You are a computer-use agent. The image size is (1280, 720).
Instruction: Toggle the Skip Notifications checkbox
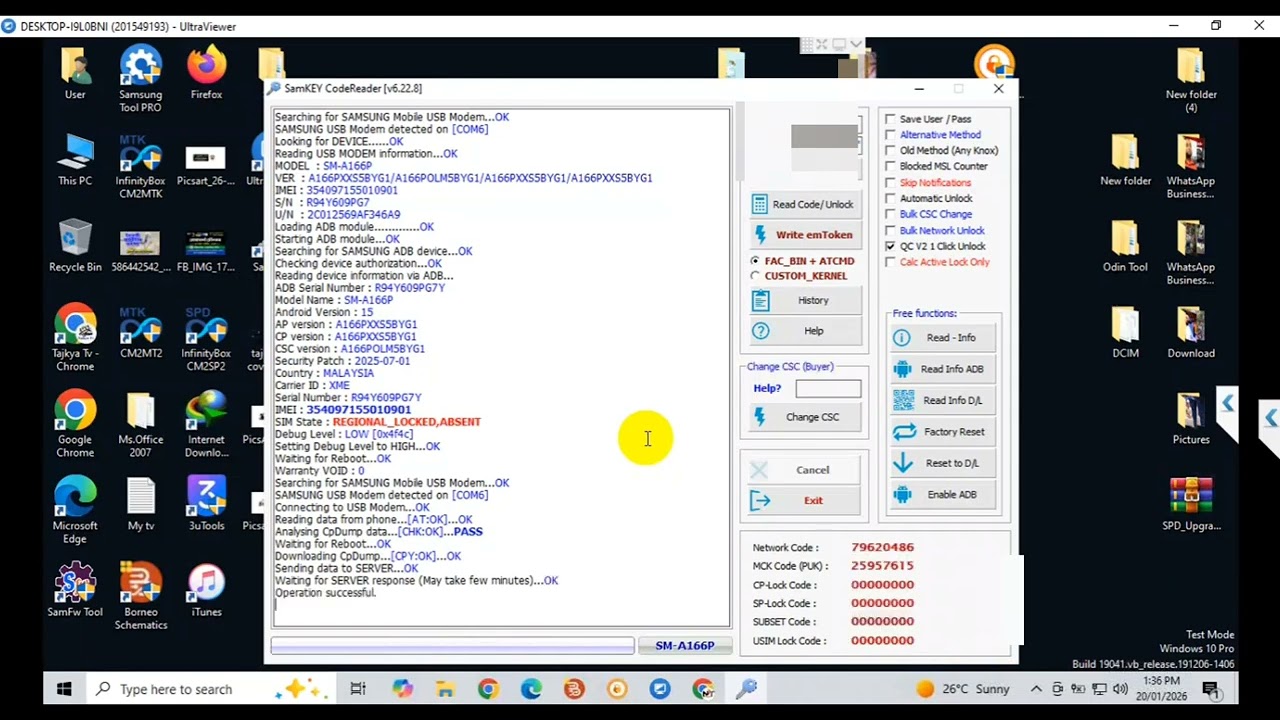pos(891,183)
